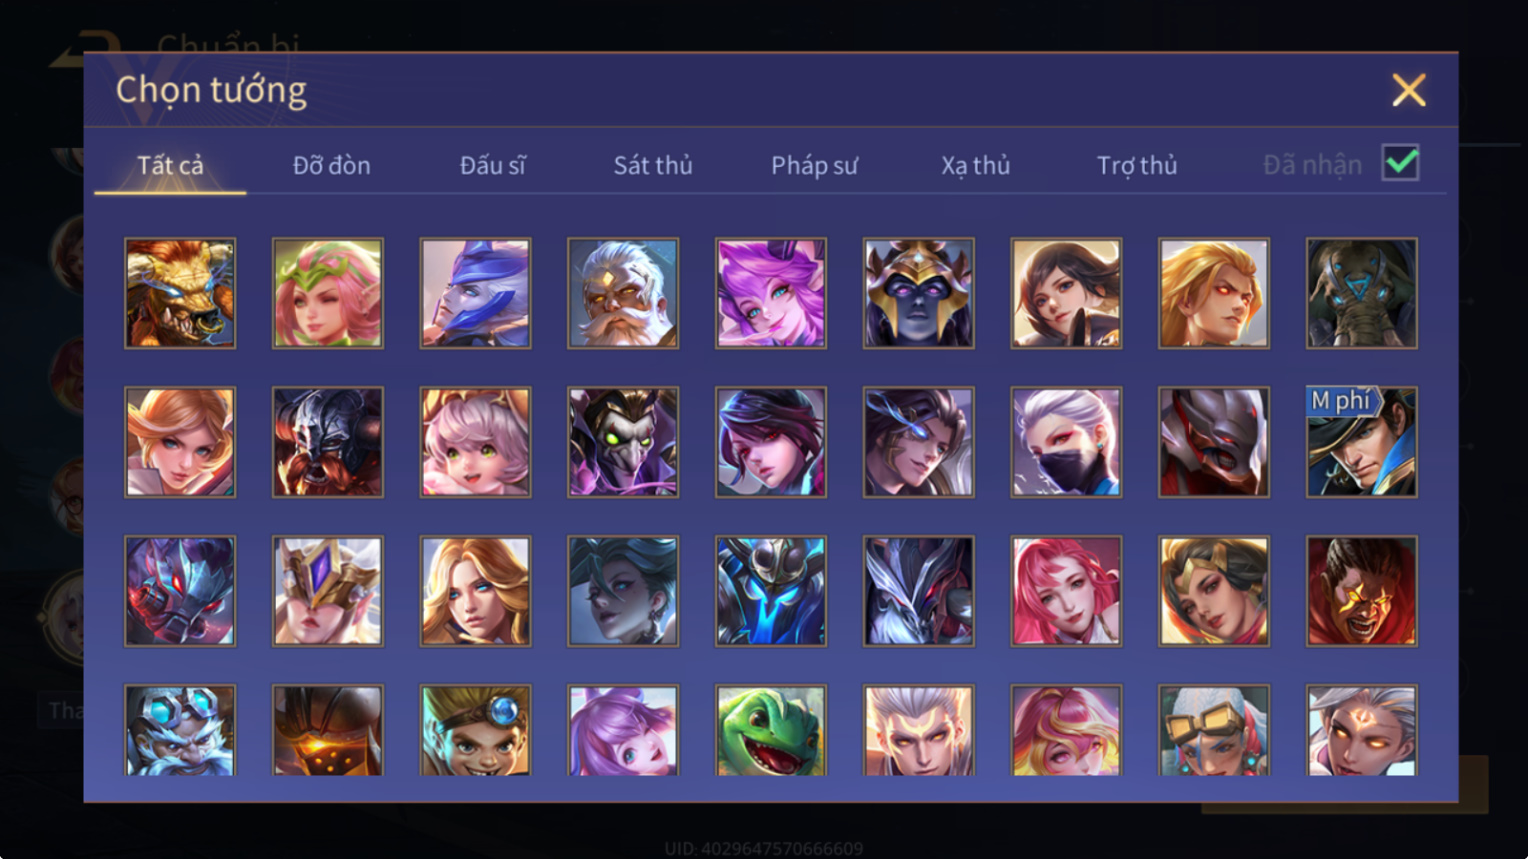Filter heroes by "Xạ thủ" tab
1528x859 pixels.
click(x=975, y=165)
